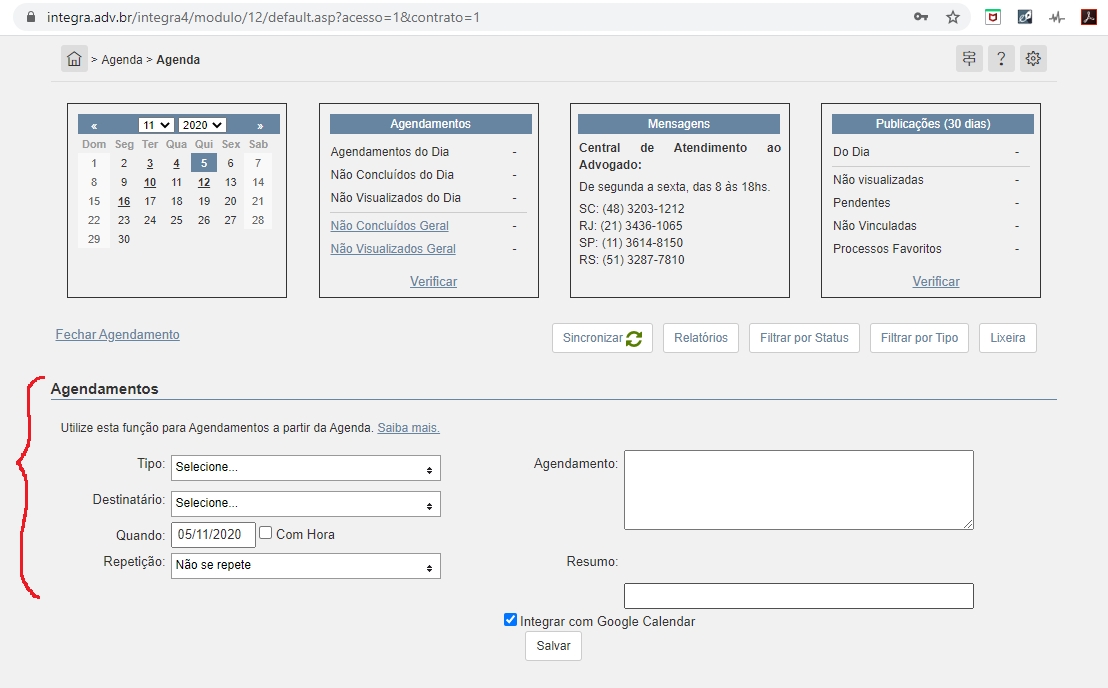This screenshot has height=688, width=1108.
Task: Select the calendar year dropdown
Action: click(x=202, y=125)
